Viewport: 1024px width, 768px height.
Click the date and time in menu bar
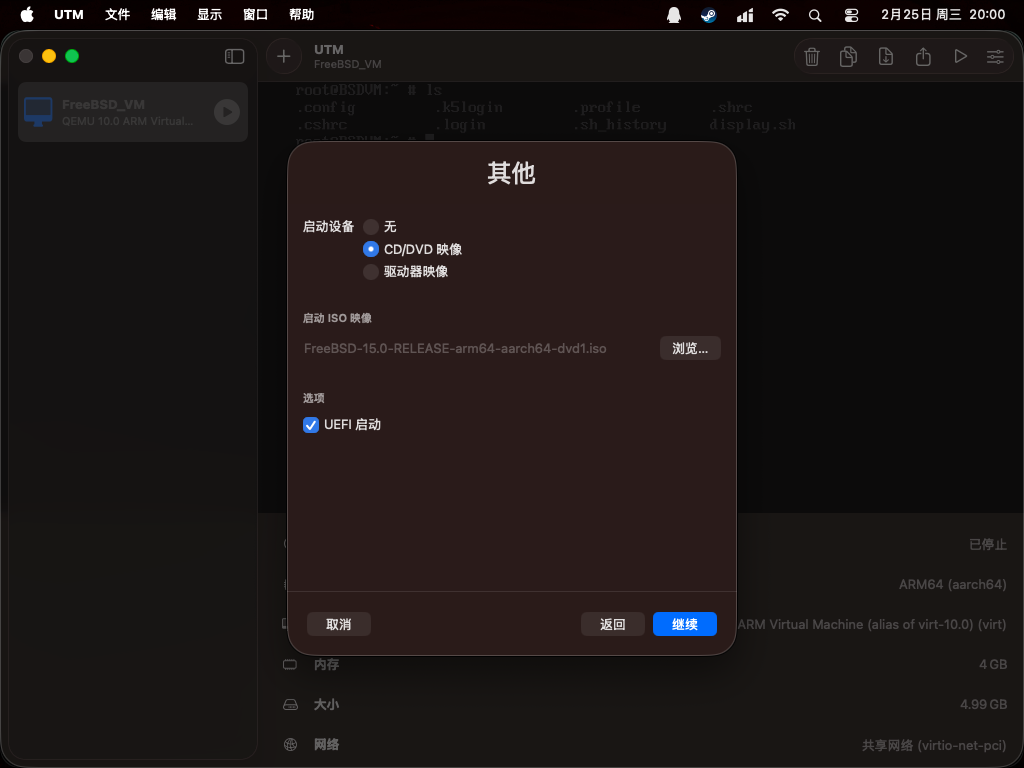coord(943,14)
